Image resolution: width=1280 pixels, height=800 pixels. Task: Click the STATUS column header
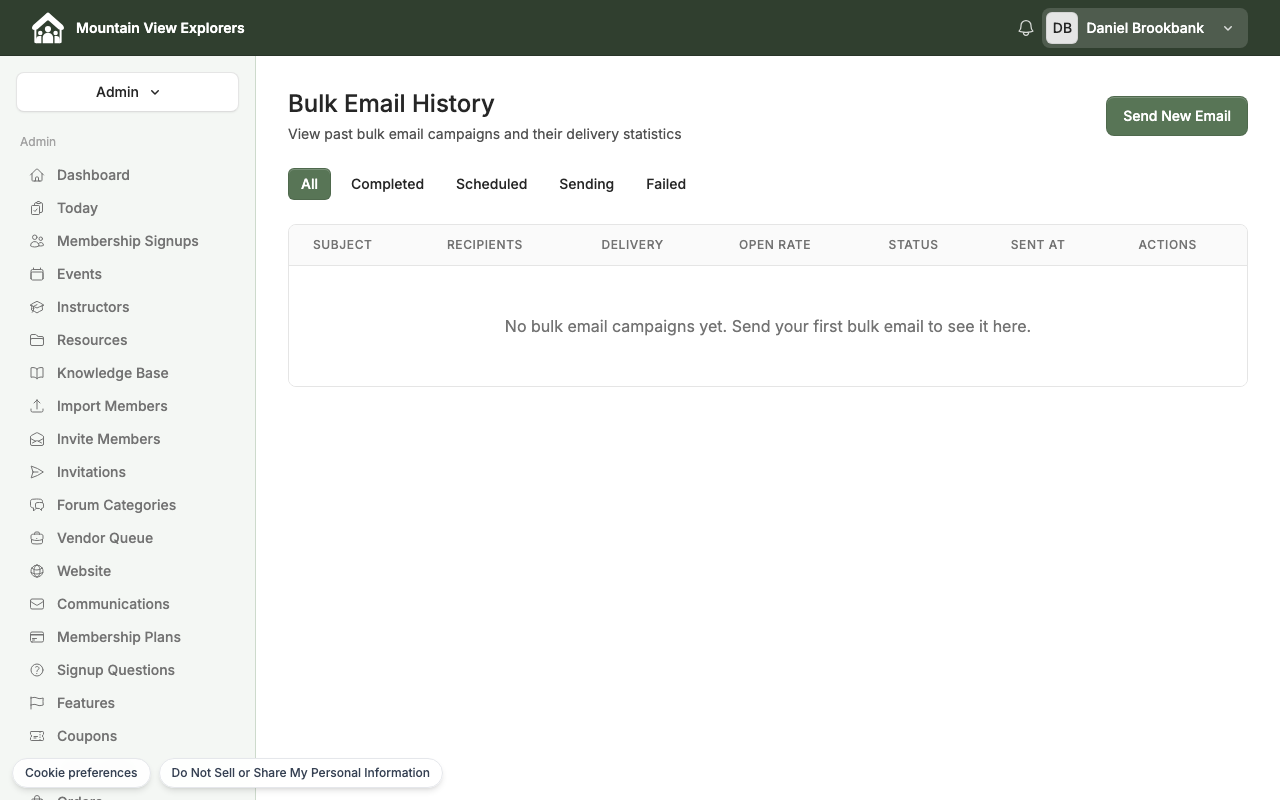(x=913, y=245)
